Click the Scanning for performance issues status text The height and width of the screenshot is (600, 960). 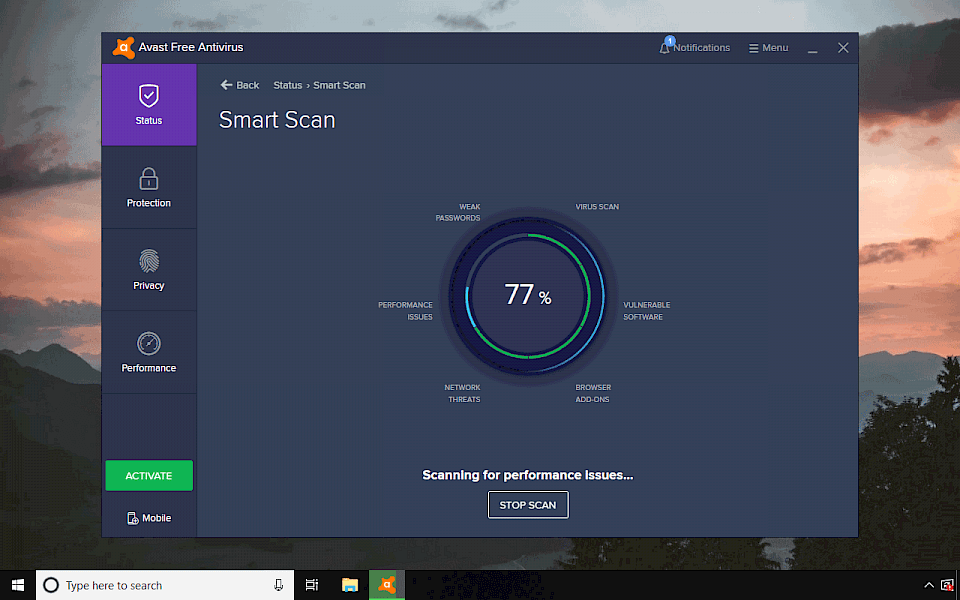[528, 475]
